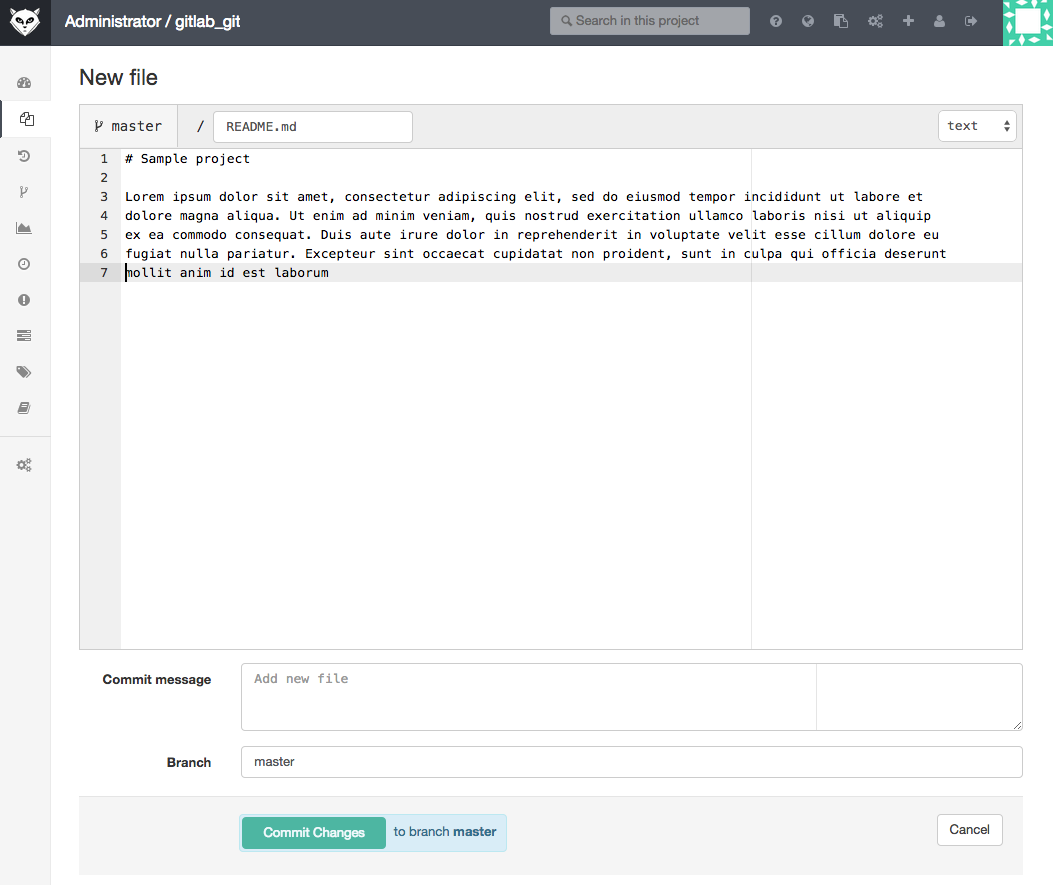The width and height of the screenshot is (1053, 885).
Task: Open network branch icon in sidebar
Action: (24, 192)
